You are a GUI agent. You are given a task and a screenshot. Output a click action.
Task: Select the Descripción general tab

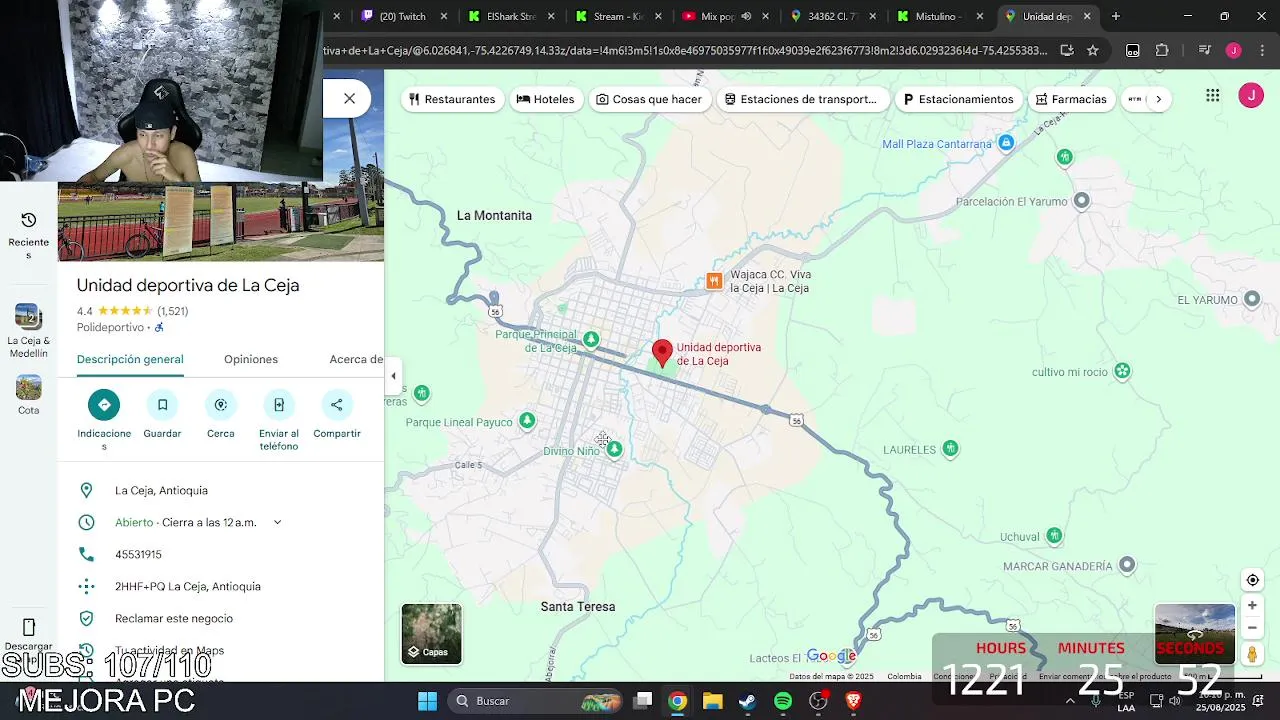click(130, 359)
